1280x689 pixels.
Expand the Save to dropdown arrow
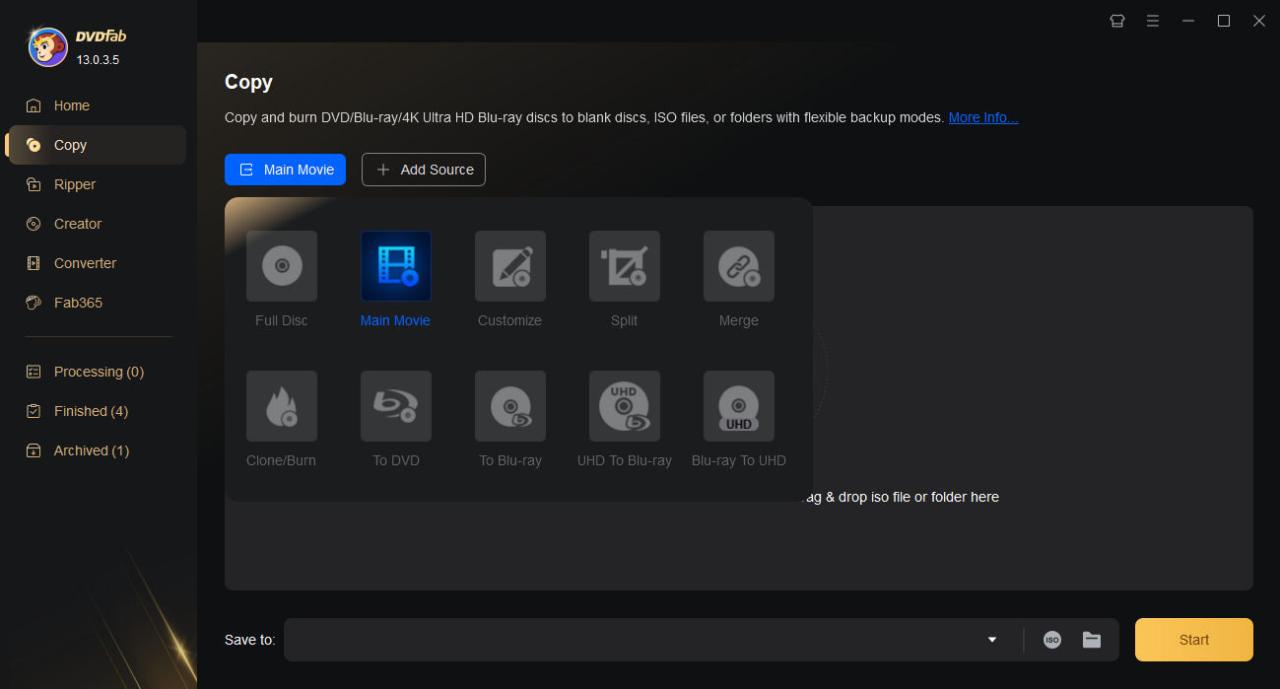pyautogui.click(x=992, y=640)
